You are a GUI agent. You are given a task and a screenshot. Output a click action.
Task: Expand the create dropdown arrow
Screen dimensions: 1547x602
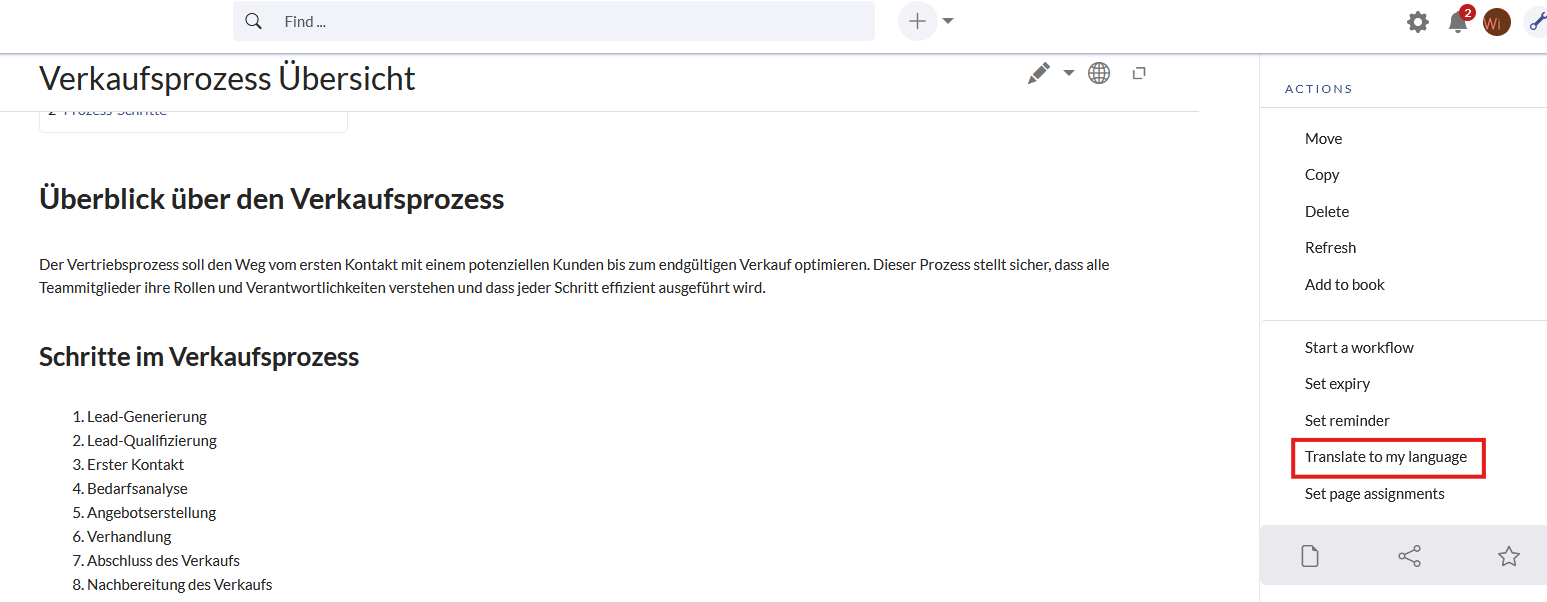[948, 21]
